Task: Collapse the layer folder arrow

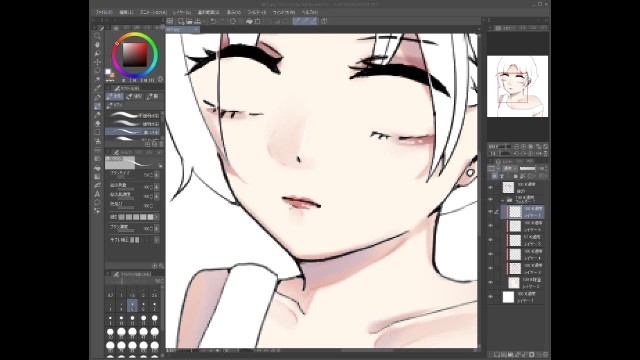Action: point(502,200)
